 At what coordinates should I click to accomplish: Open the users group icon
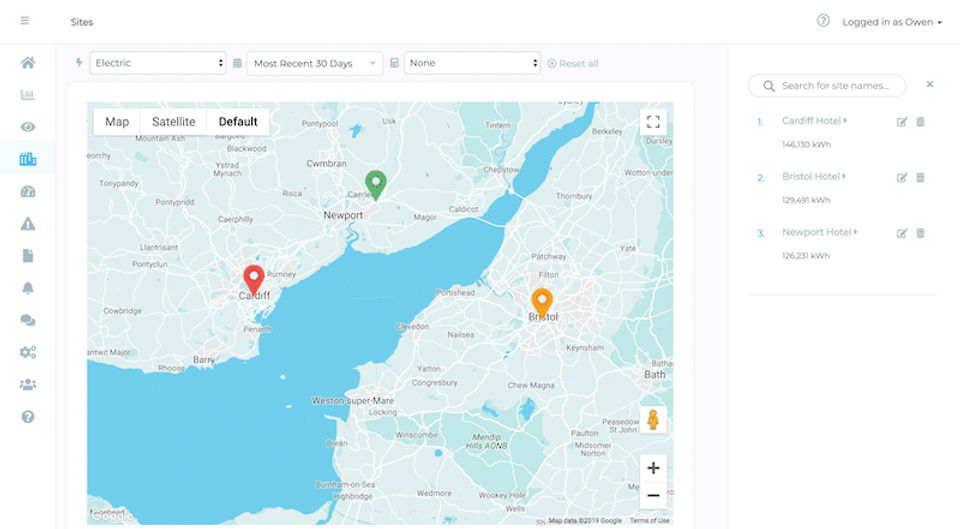click(x=28, y=385)
